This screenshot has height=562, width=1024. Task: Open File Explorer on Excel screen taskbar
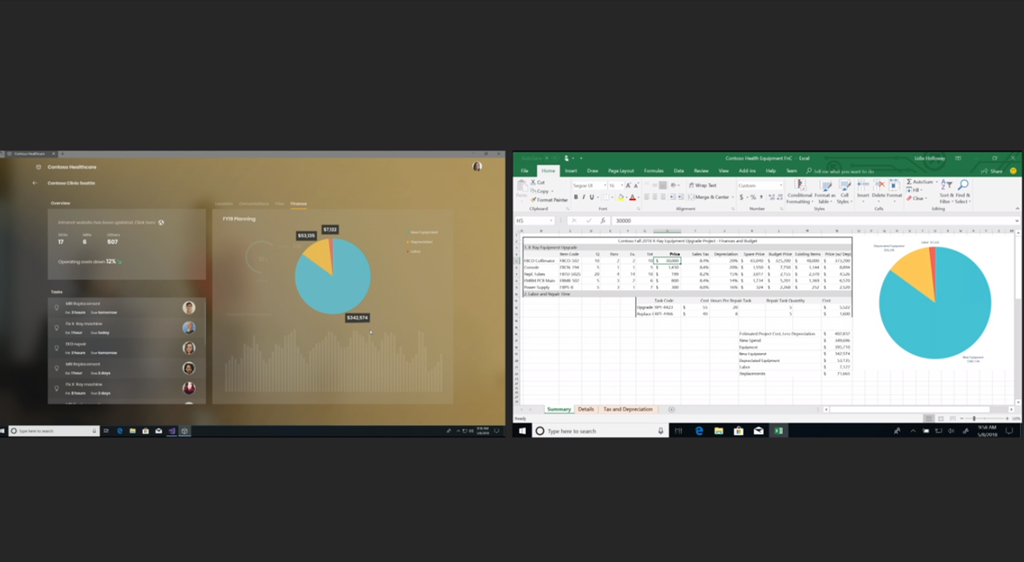(719, 431)
